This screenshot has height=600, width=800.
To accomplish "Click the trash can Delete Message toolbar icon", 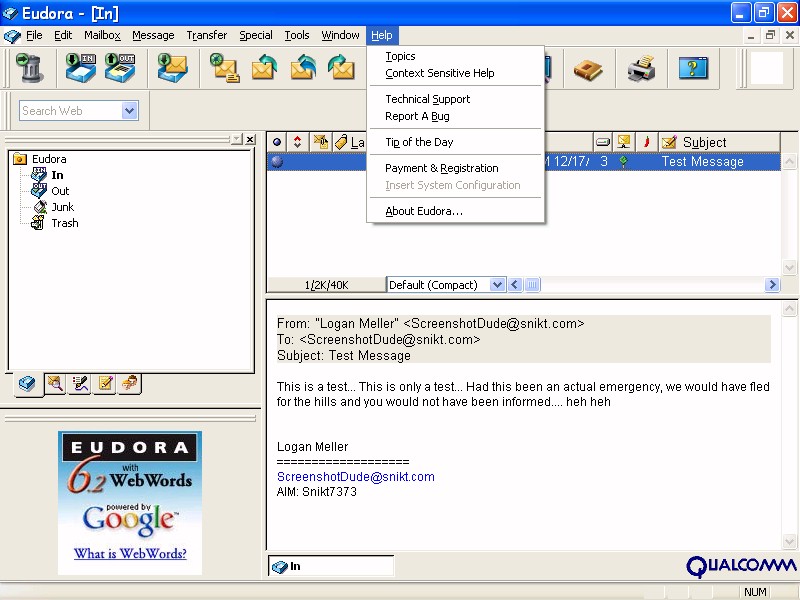I will click(x=29, y=68).
